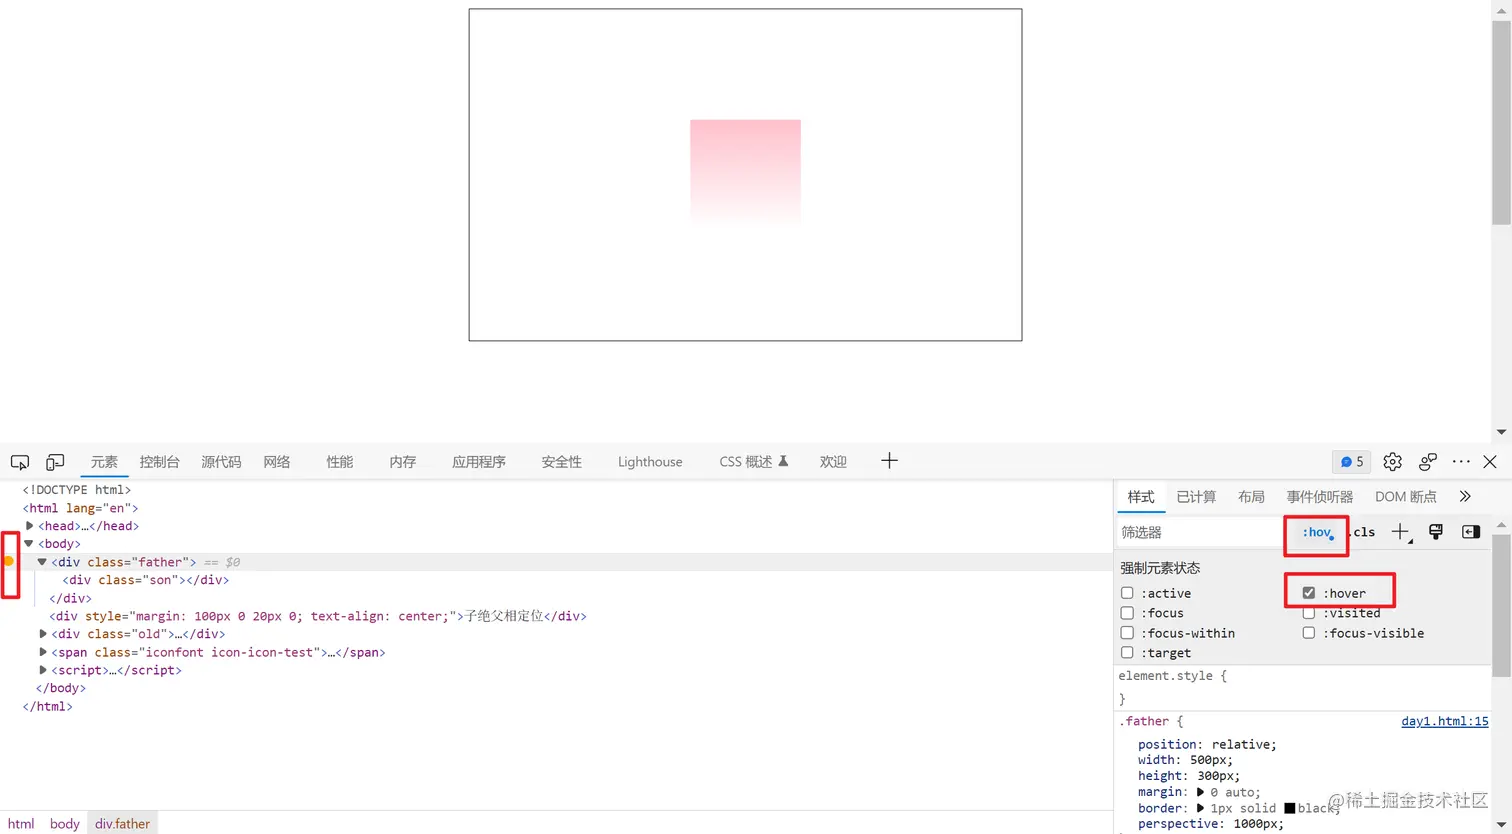Open the 源代码 tab
Image resolution: width=1512 pixels, height=834 pixels.
click(x=221, y=462)
